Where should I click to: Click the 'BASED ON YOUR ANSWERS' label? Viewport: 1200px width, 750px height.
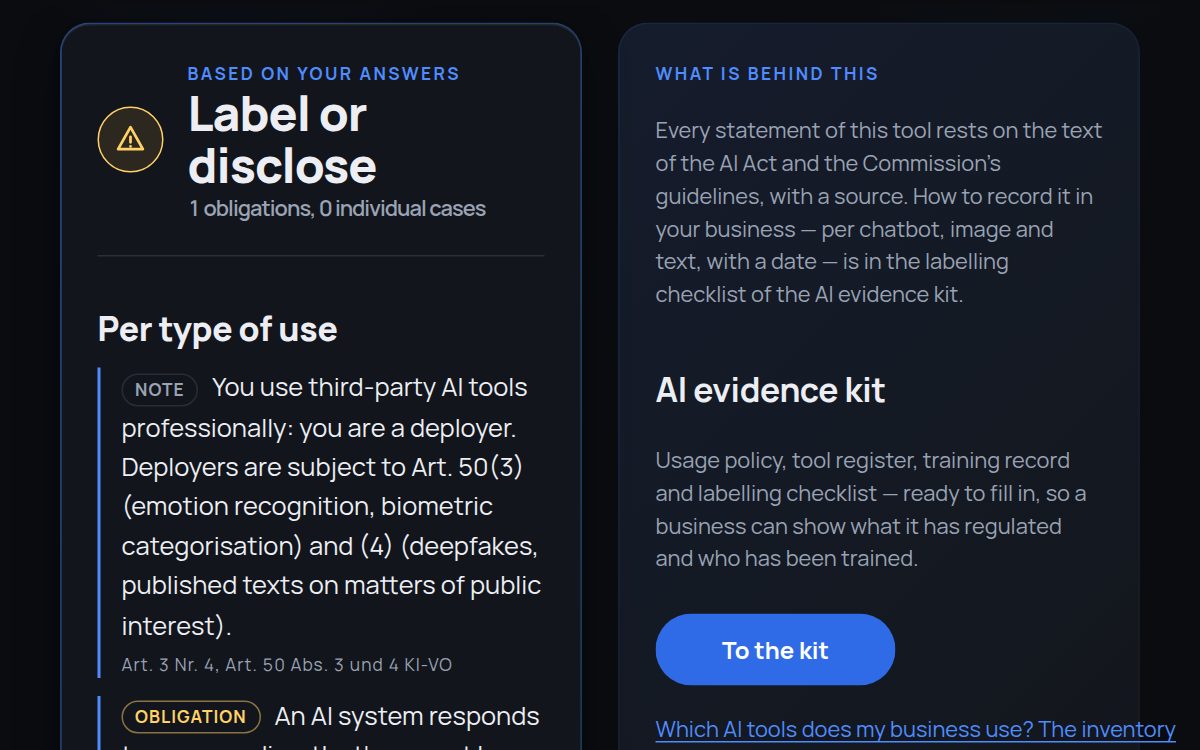324,74
